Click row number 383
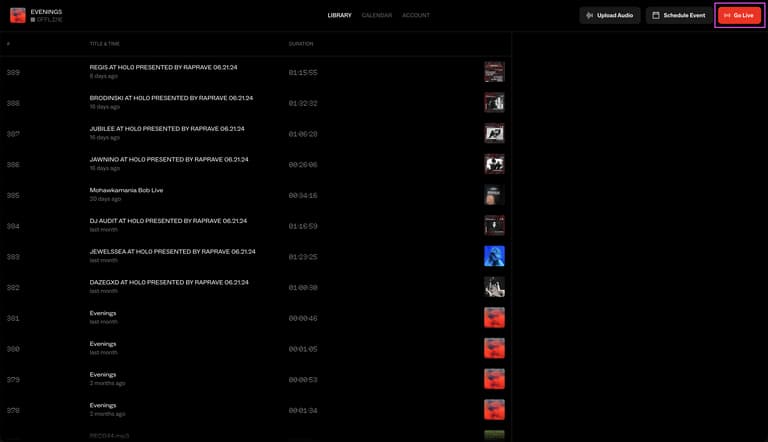This screenshot has height=442, width=768. pyautogui.click(x=13, y=257)
